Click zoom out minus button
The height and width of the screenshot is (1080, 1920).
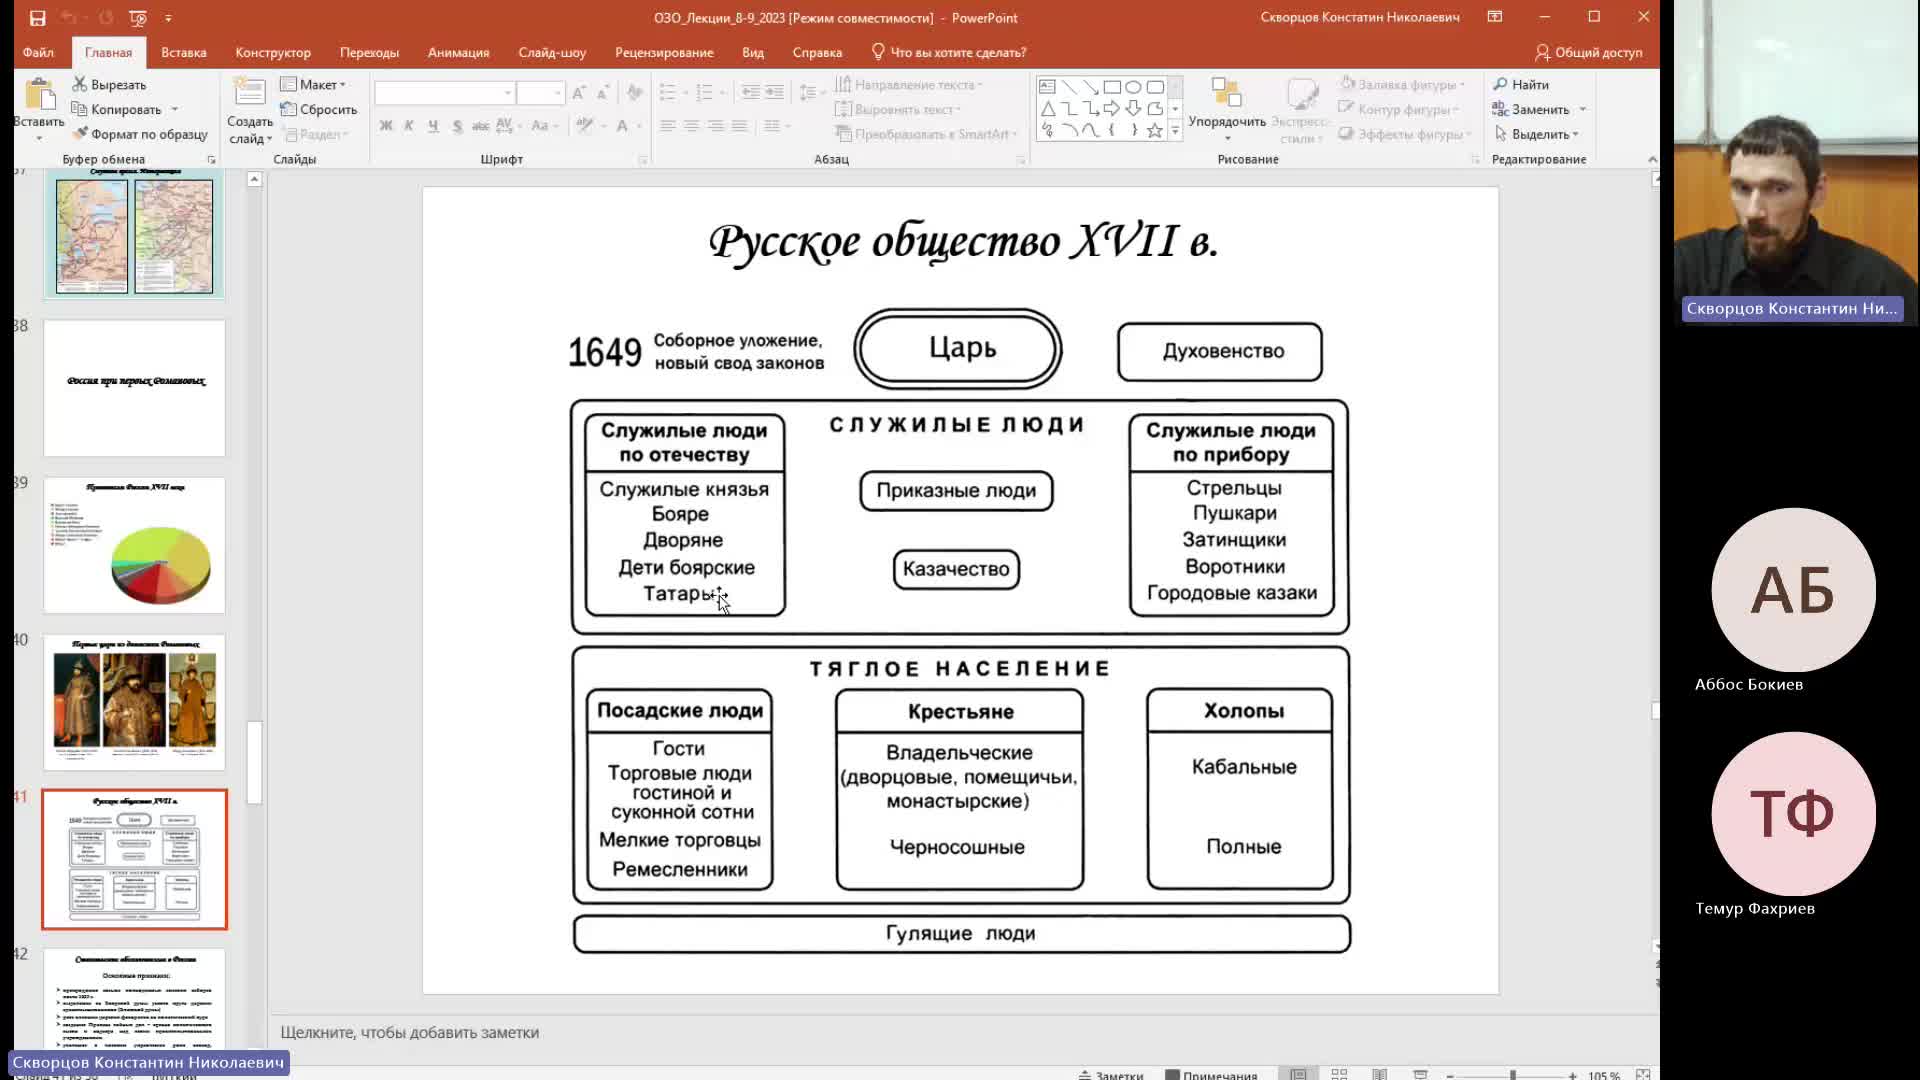1450,1075
